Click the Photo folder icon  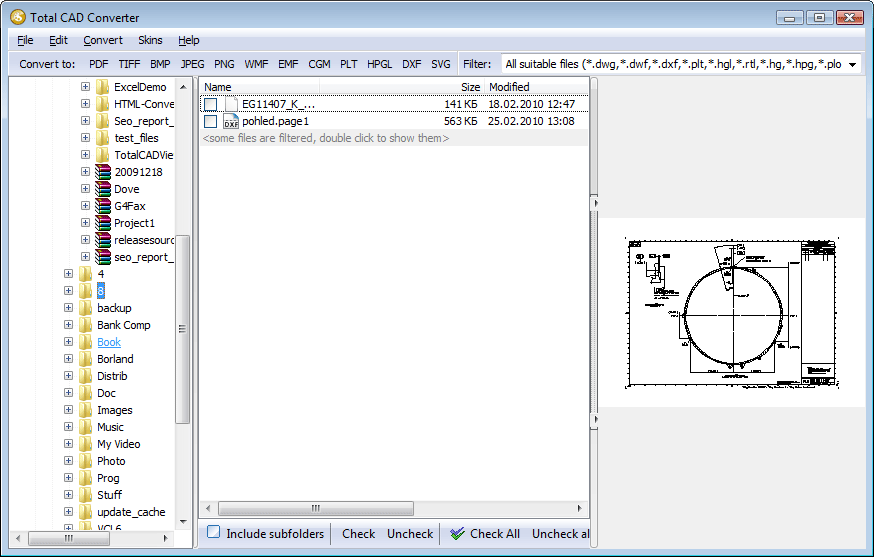(x=86, y=461)
